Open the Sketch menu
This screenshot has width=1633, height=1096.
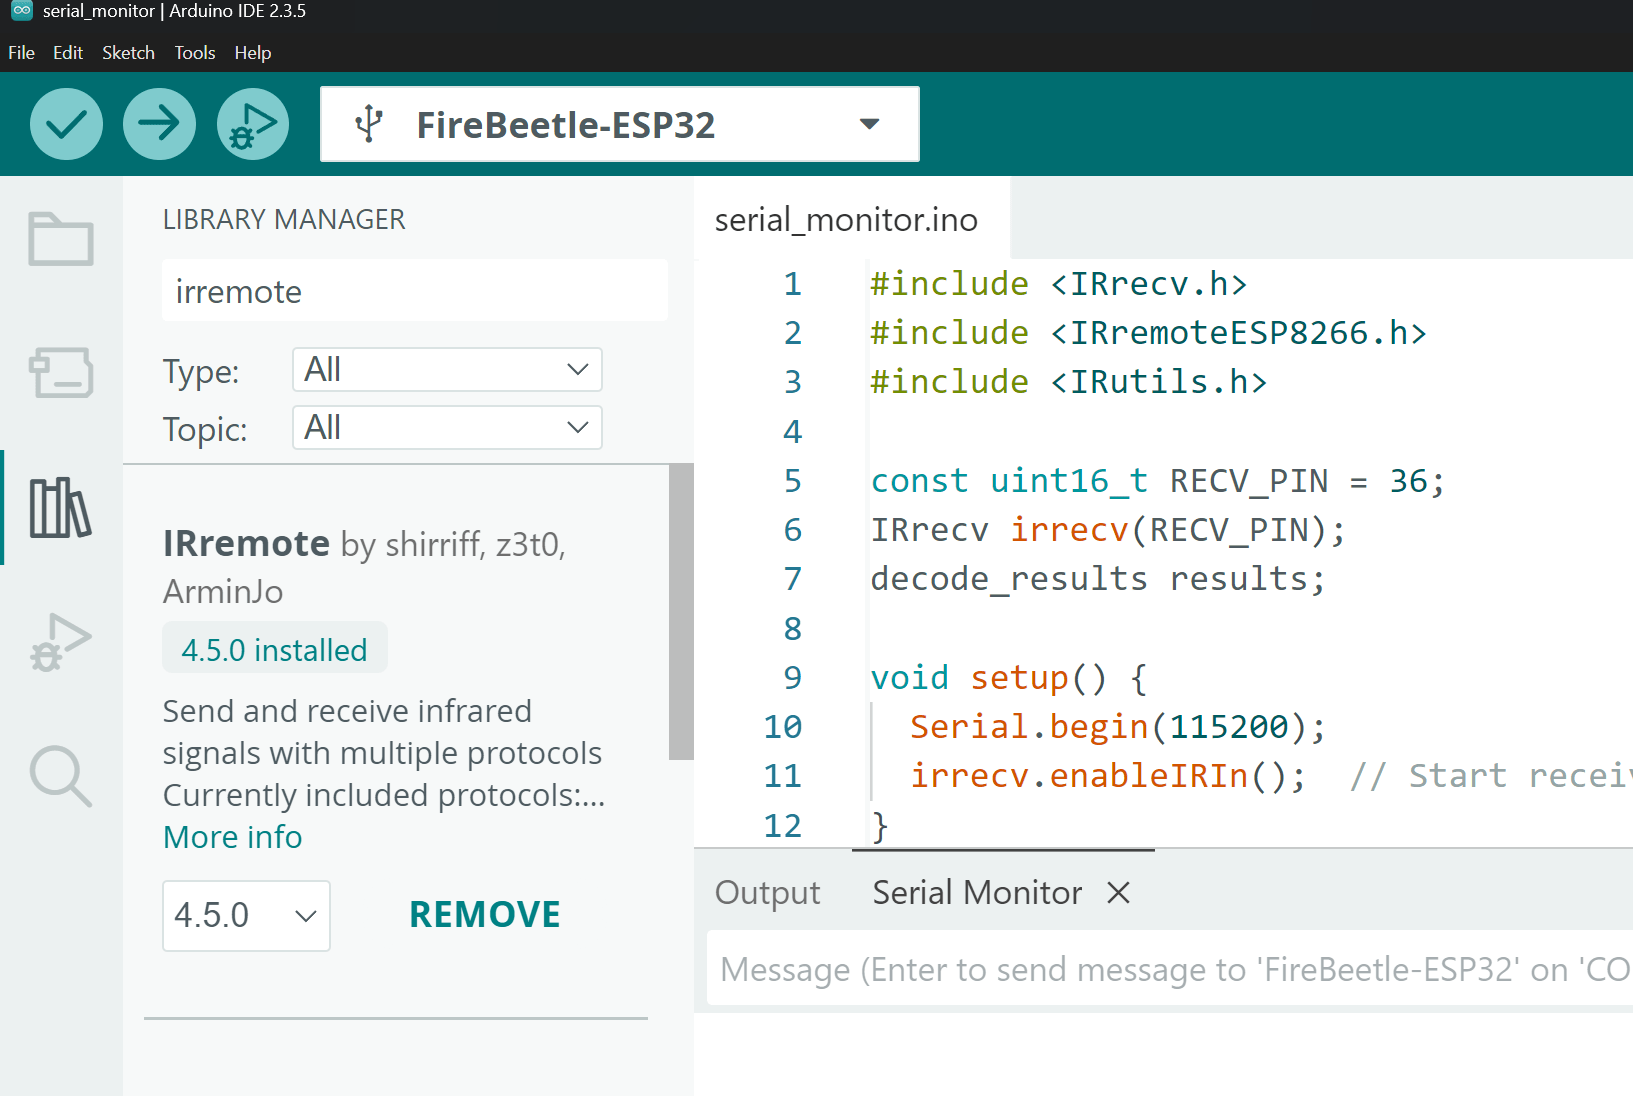pyautogui.click(x=128, y=53)
